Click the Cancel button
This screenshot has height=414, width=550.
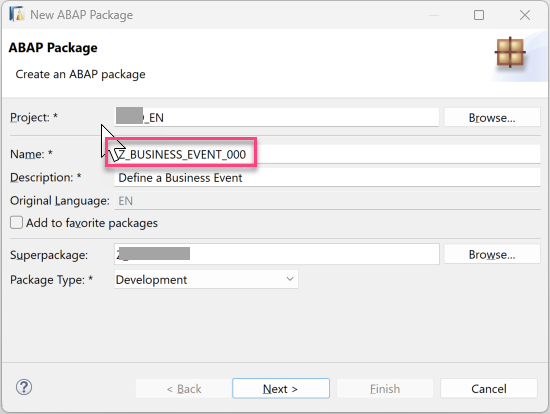(489, 388)
